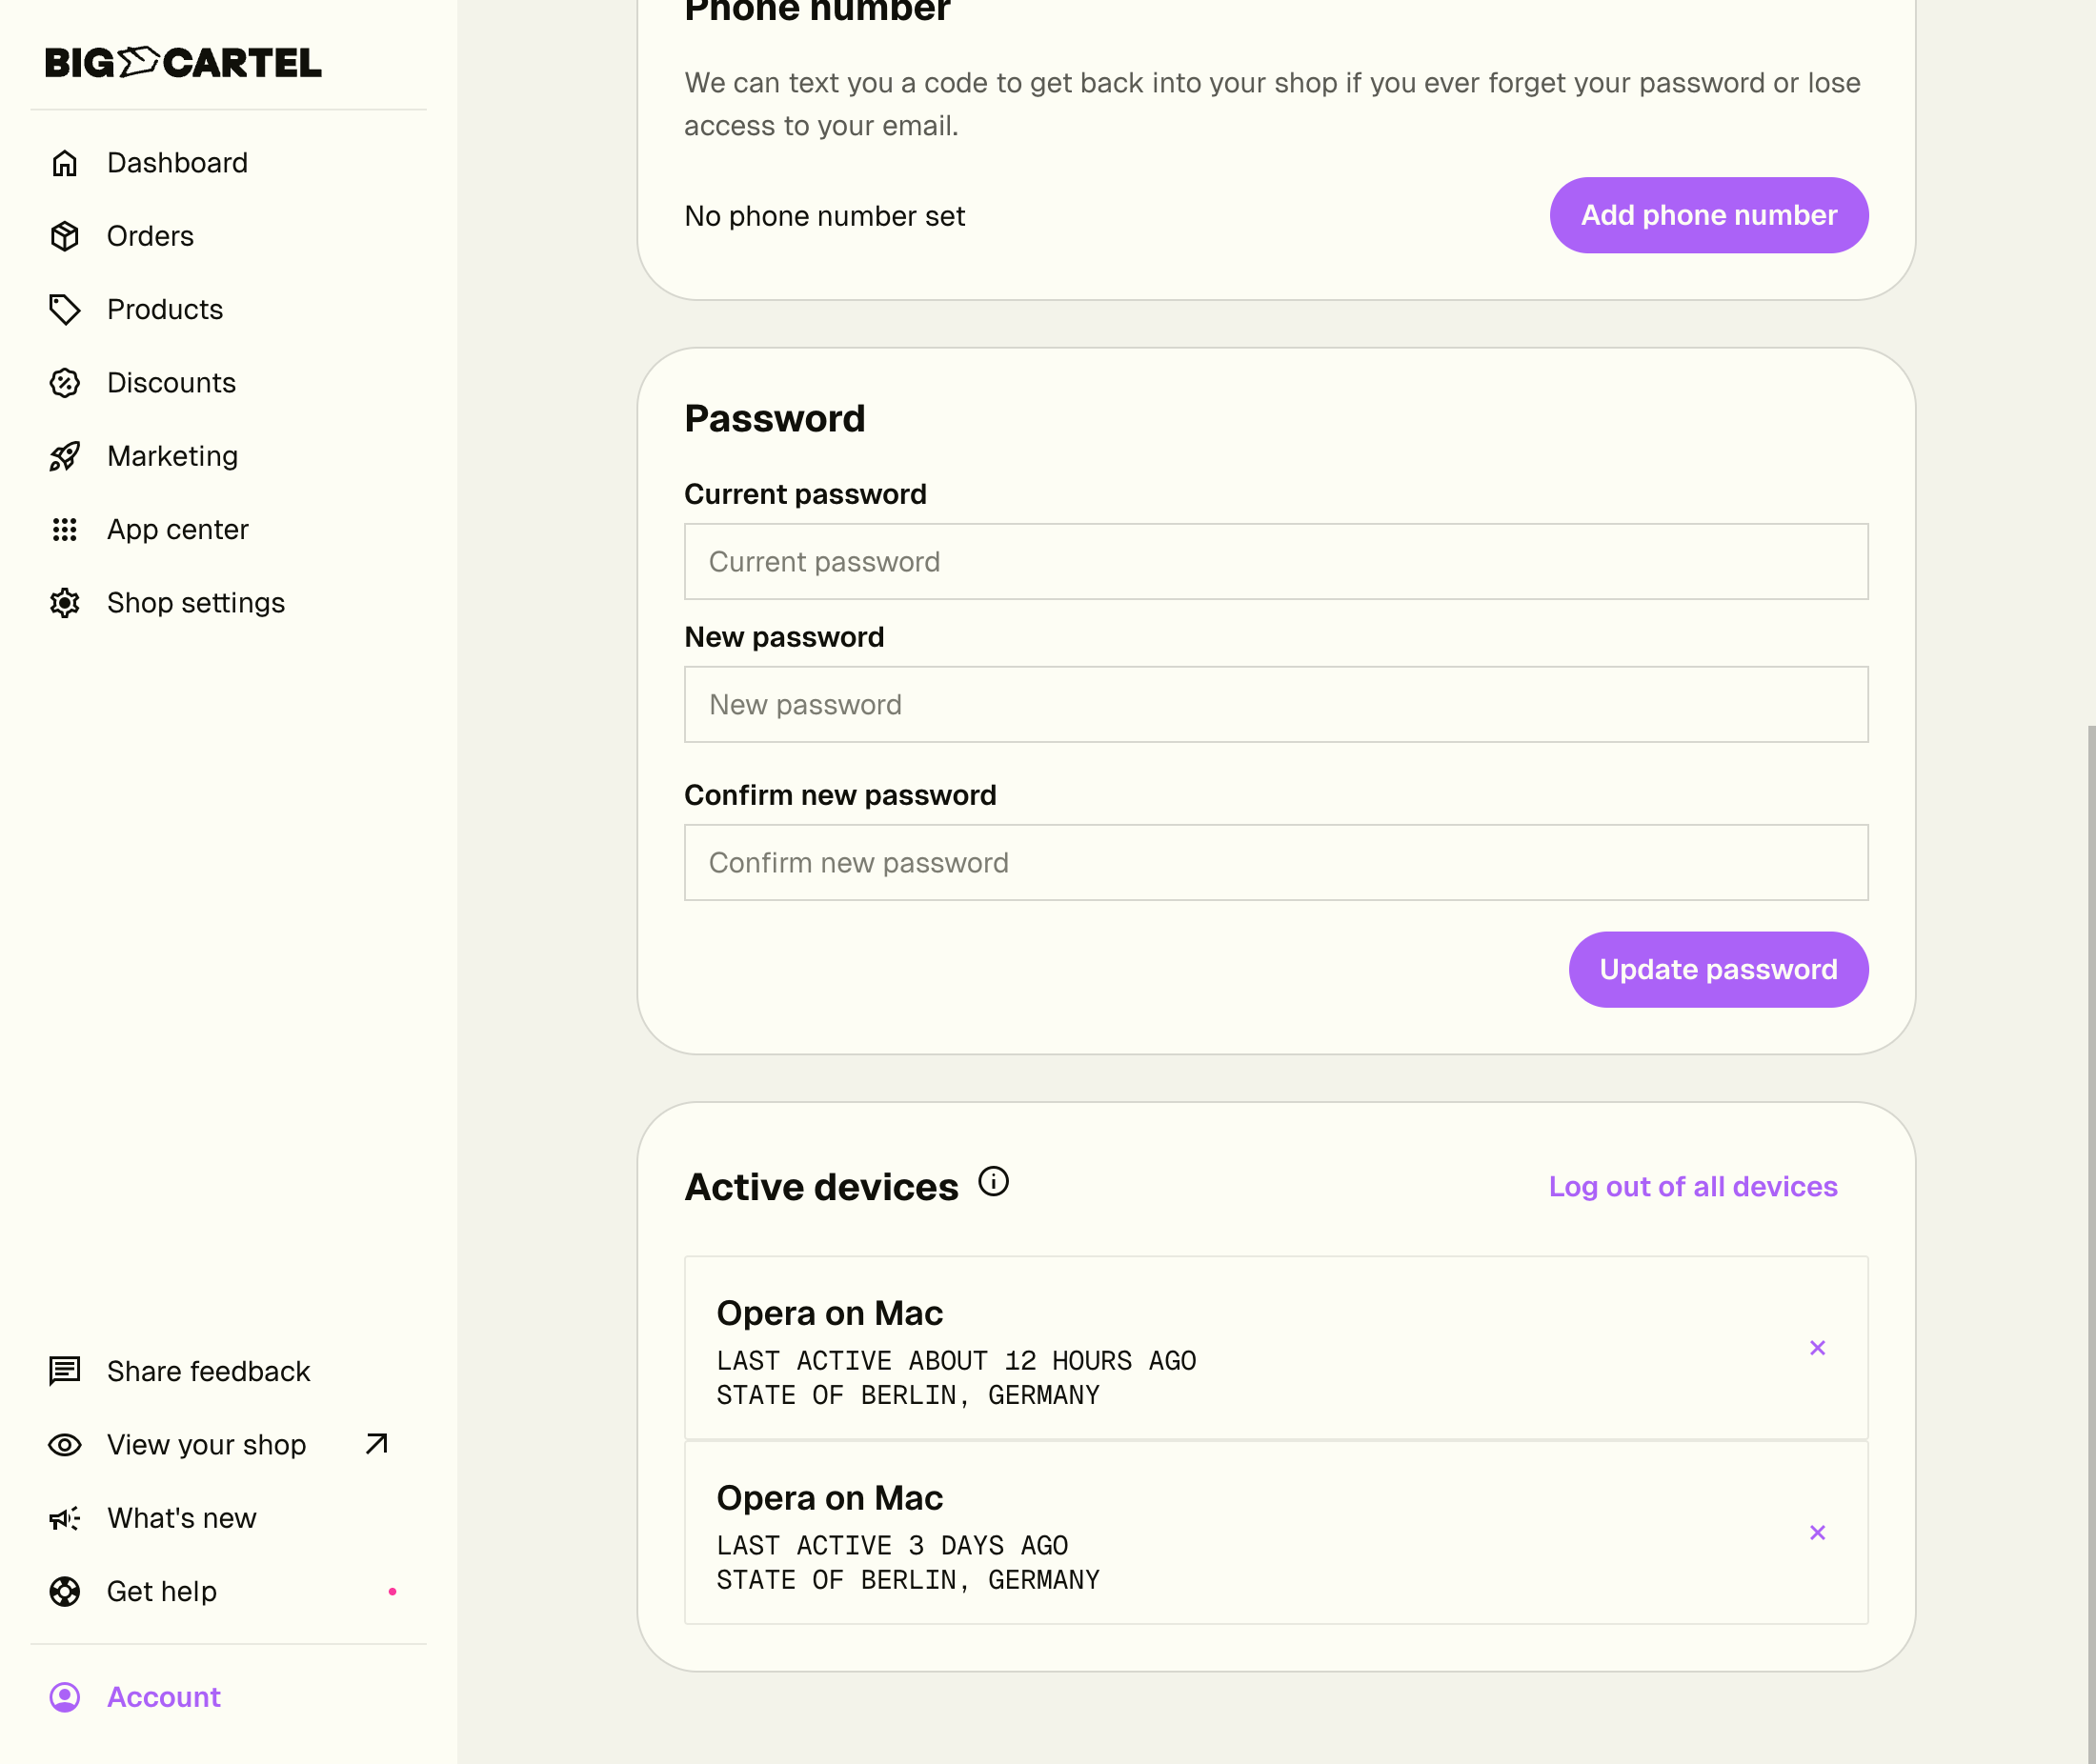
Task: Click the Add phone number button
Action: click(1708, 215)
